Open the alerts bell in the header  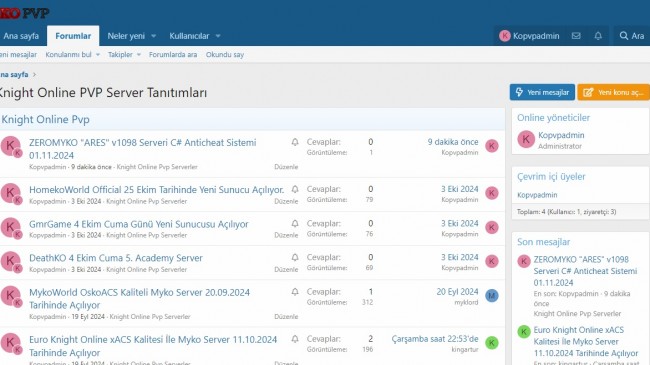pos(598,36)
